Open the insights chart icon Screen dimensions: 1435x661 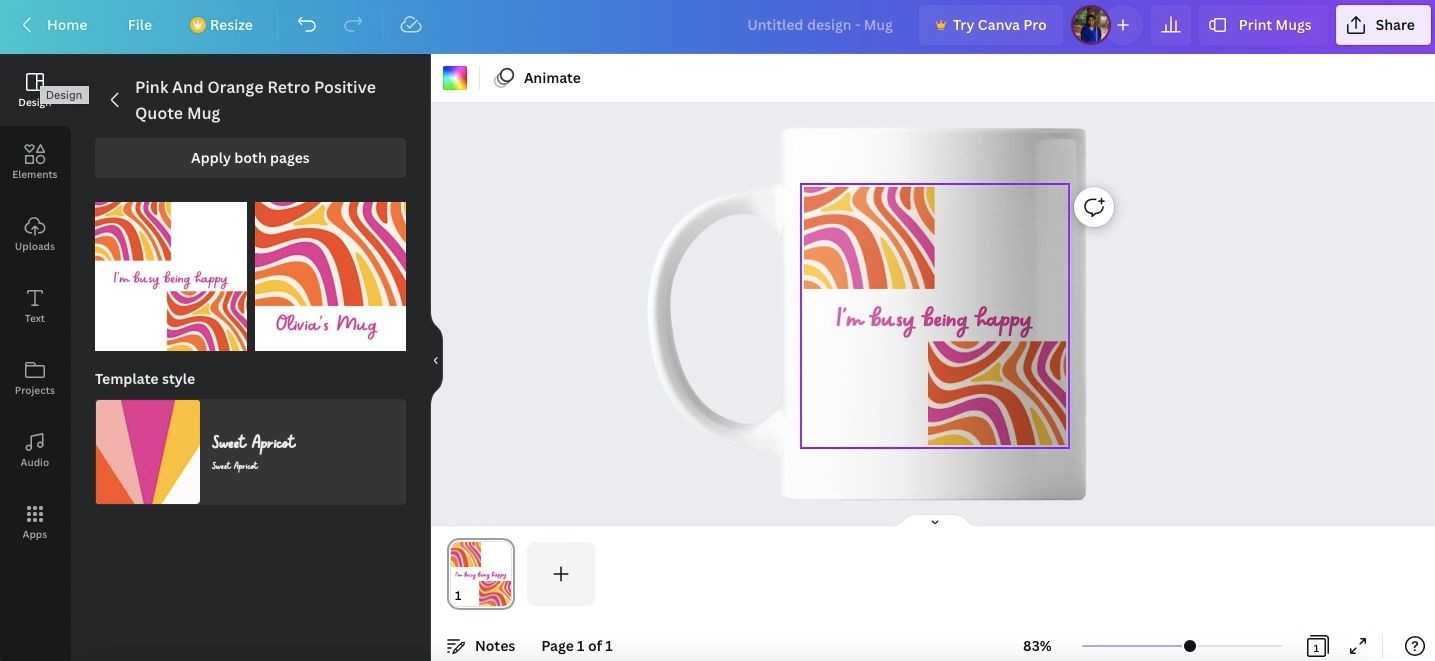(x=1171, y=25)
